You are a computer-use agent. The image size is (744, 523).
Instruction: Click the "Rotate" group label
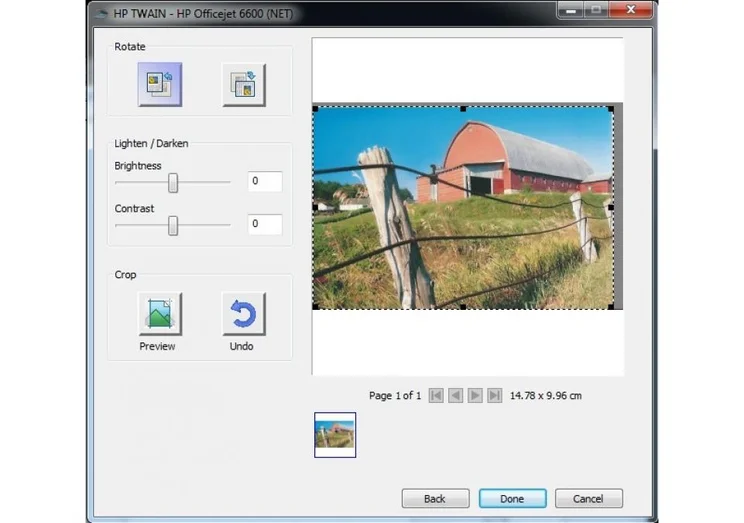tap(130, 47)
